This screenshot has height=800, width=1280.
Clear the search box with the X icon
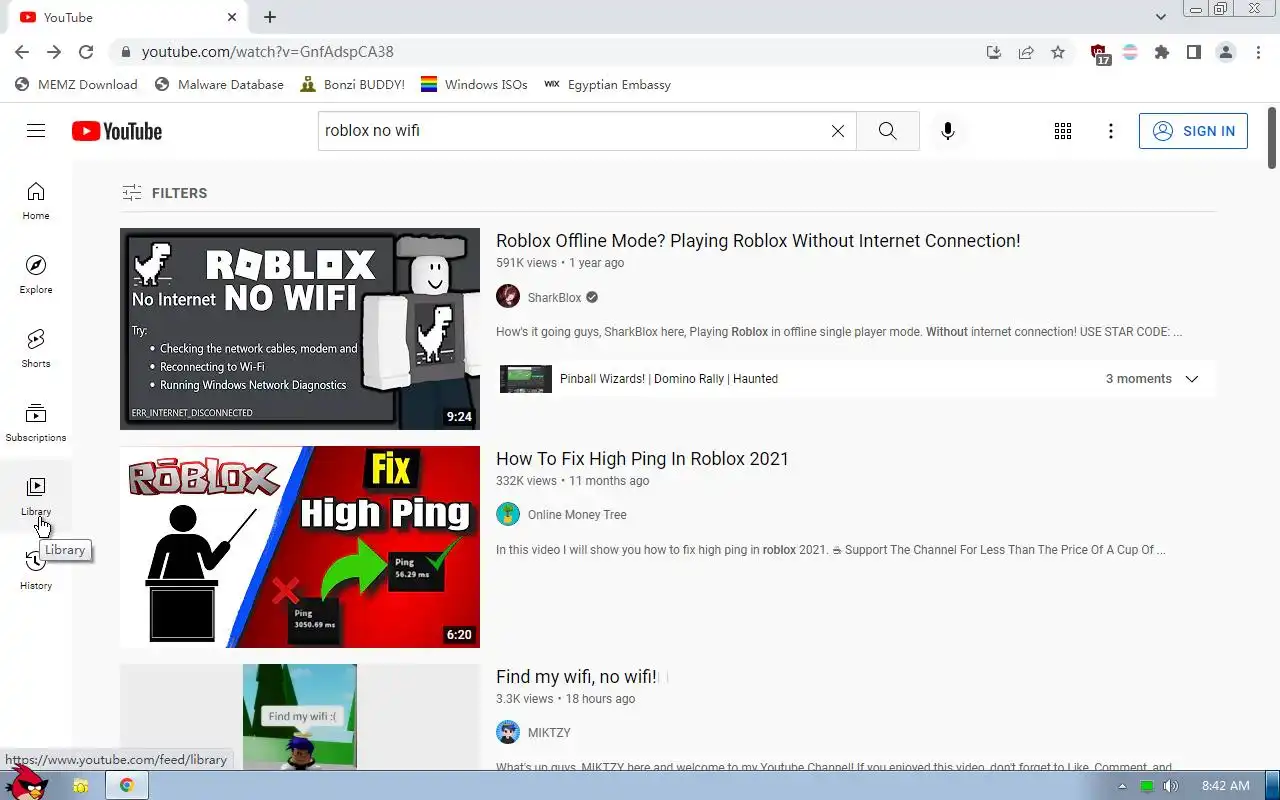pos(838,131)
